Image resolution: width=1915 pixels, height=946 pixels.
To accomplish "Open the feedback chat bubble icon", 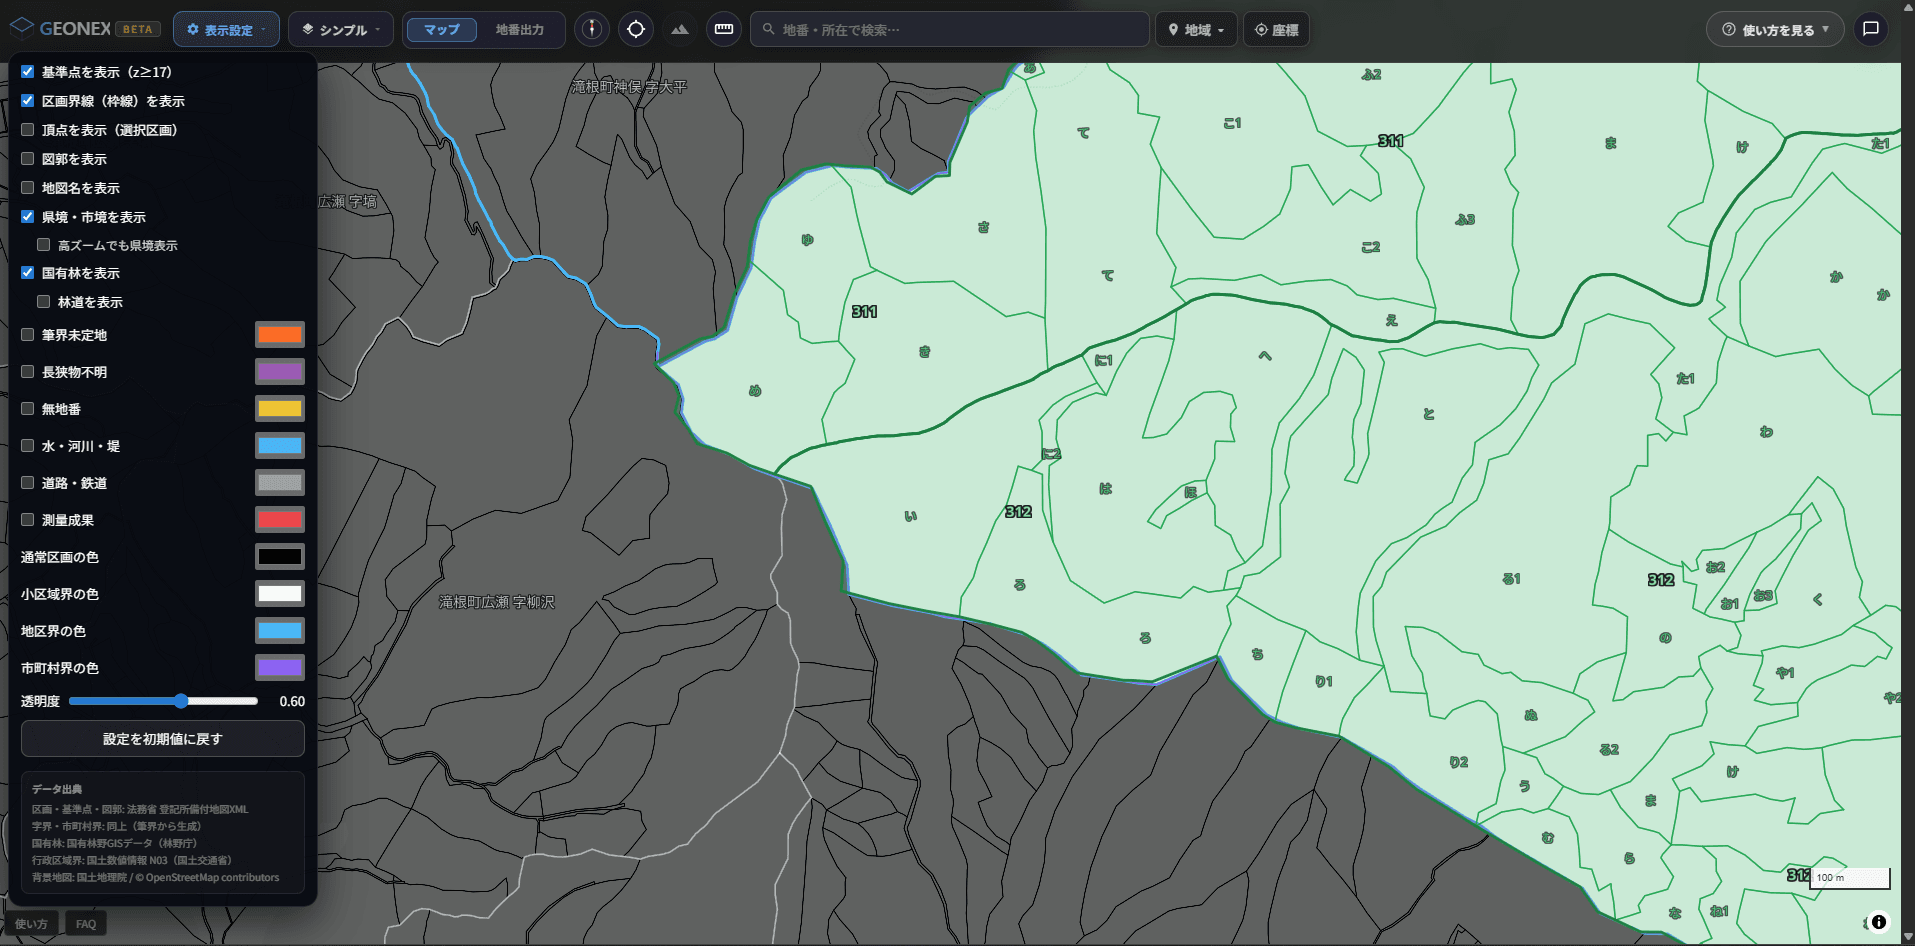I will (1871, 29).
